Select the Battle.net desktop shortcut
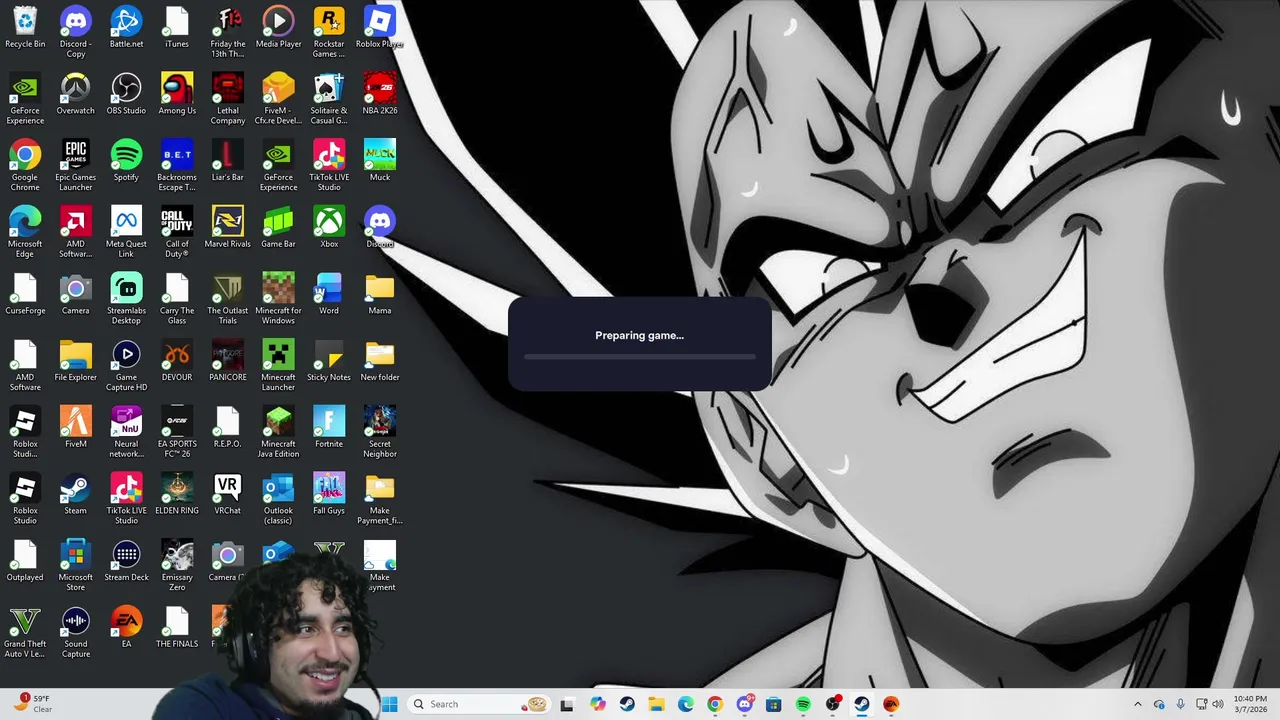Viewport: 1280px width, 720px height. click(x=126, y=28)
